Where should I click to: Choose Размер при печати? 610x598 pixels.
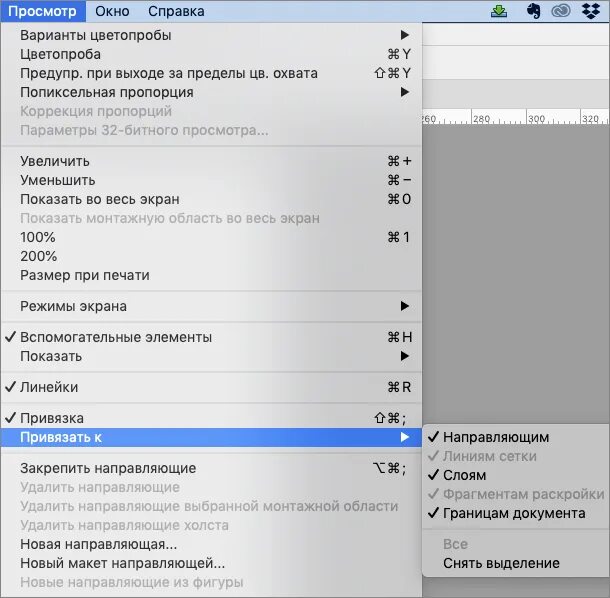pyautogui.click(x=212, y=275)
